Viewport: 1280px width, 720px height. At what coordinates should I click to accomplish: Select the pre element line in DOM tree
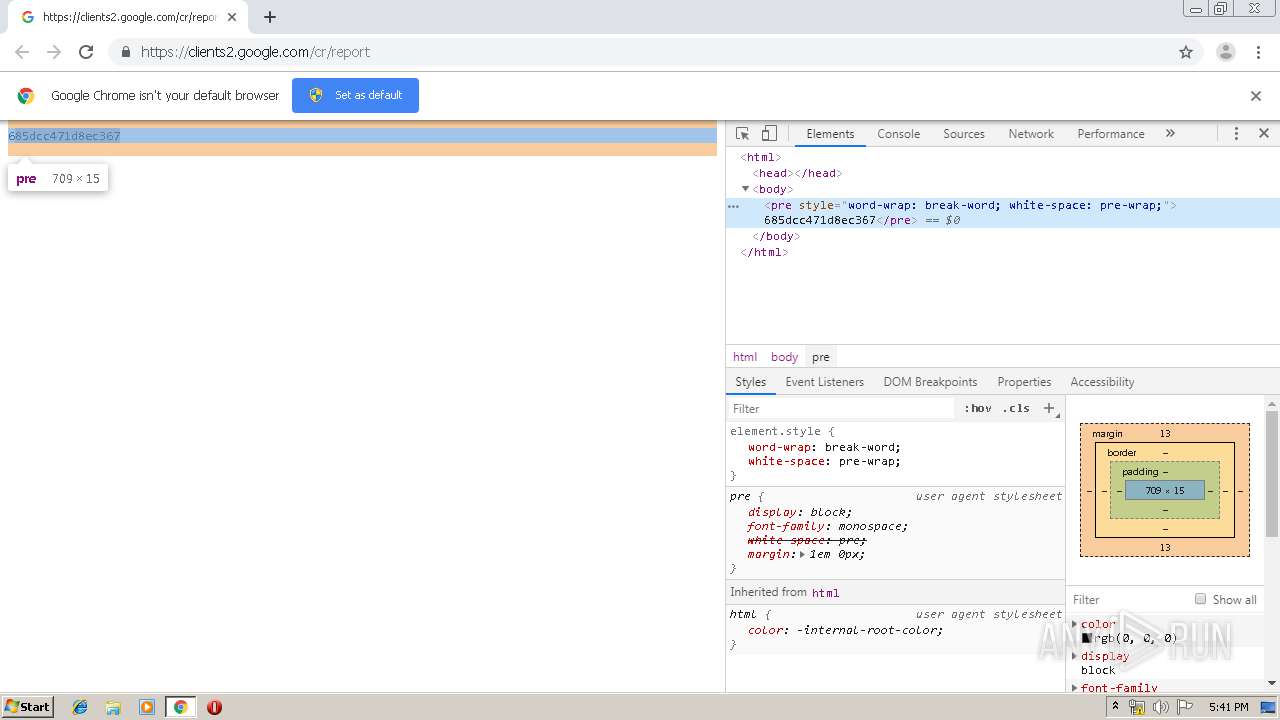coord(1003,213)
